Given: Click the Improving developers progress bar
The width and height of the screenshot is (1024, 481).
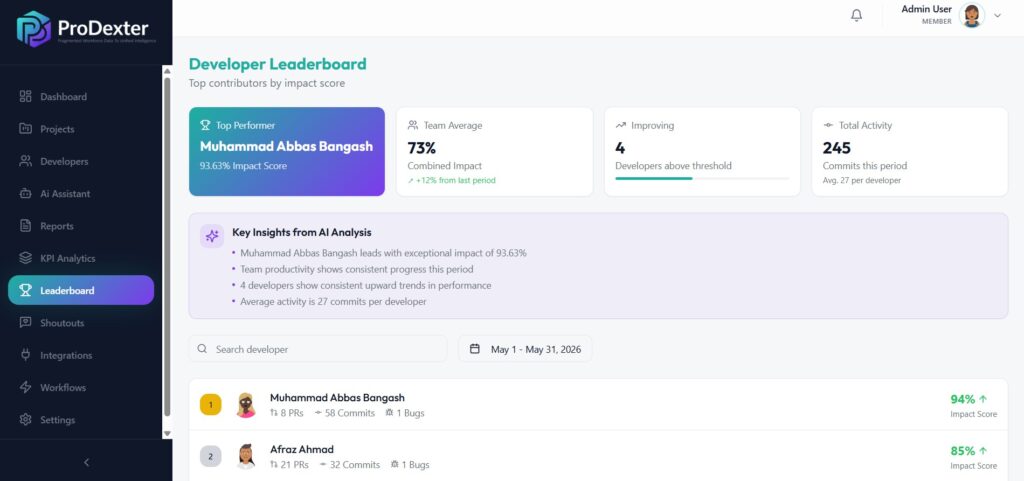Looking at the screenshot, I should pyautogui.click(x=702, y=178).
